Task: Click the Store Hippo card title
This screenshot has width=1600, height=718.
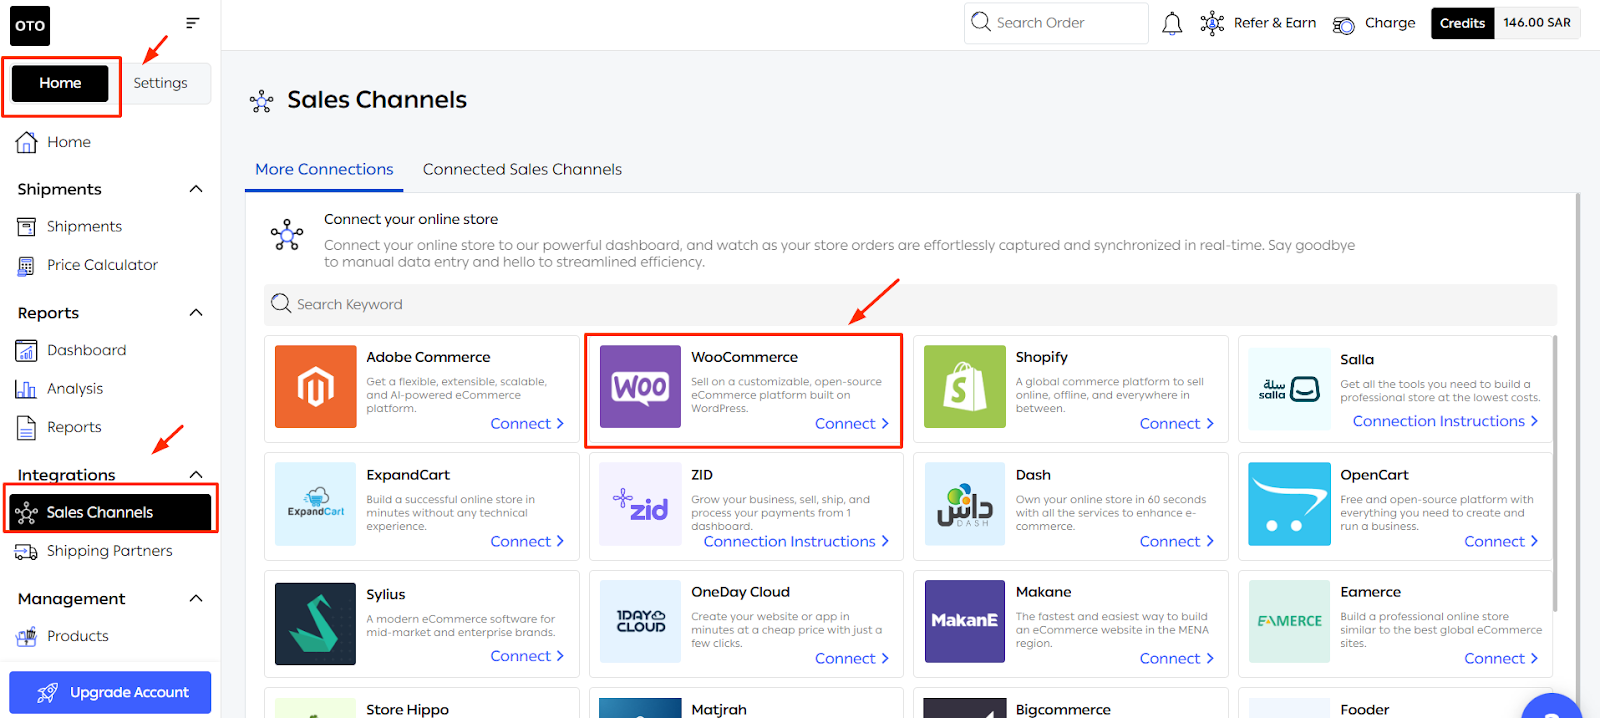Action: click(407, 709)
